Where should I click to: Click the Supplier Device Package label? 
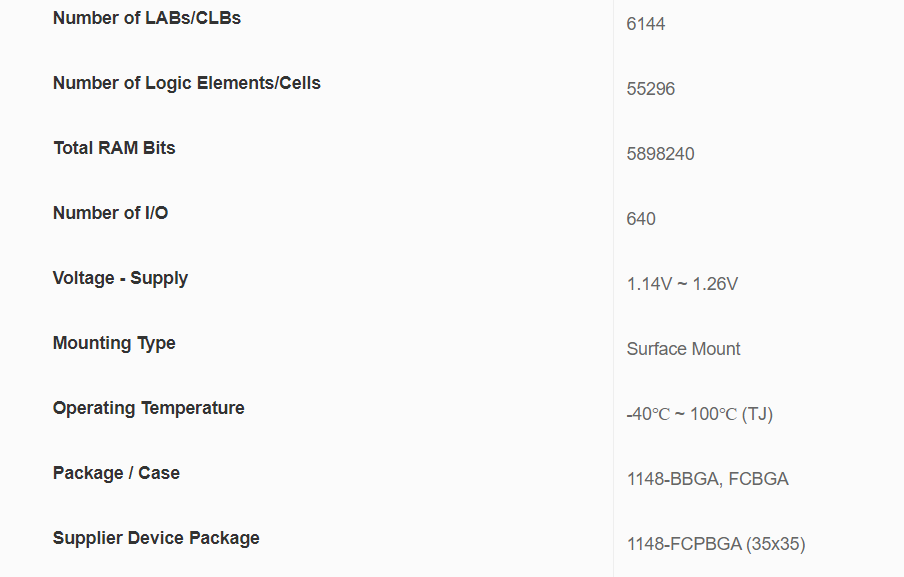(156, 538)
